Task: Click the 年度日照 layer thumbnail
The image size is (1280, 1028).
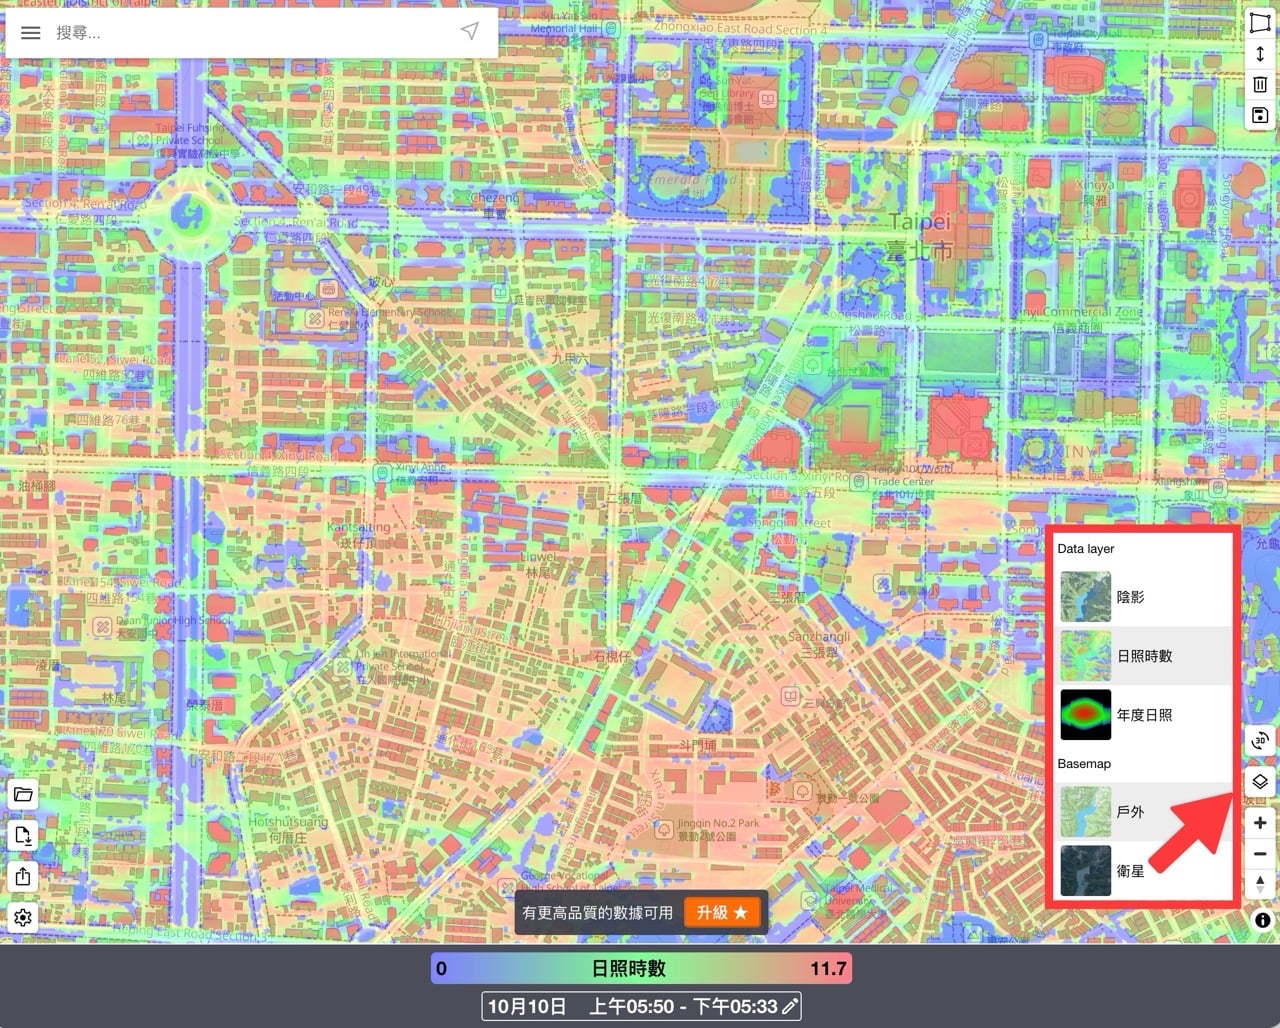Action: click(x=1086, y=715)
